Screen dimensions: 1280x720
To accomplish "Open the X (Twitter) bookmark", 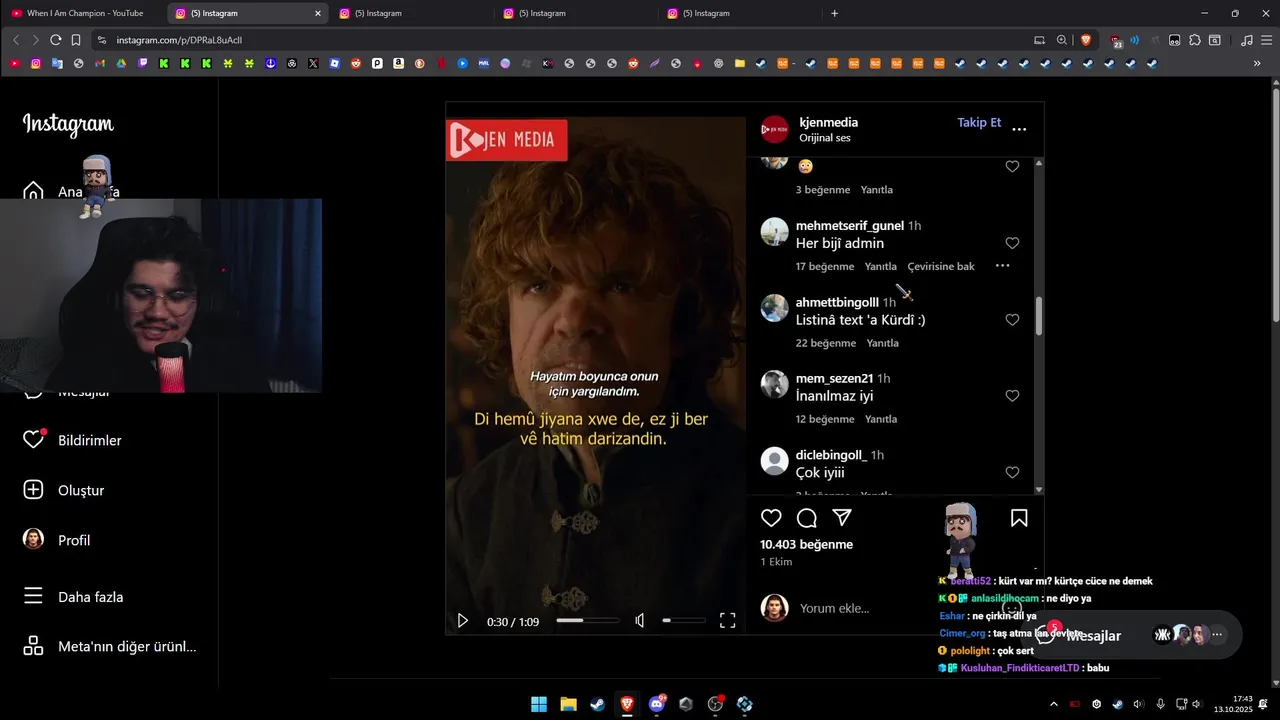I will pyautogui.click(x=313, y=63).
